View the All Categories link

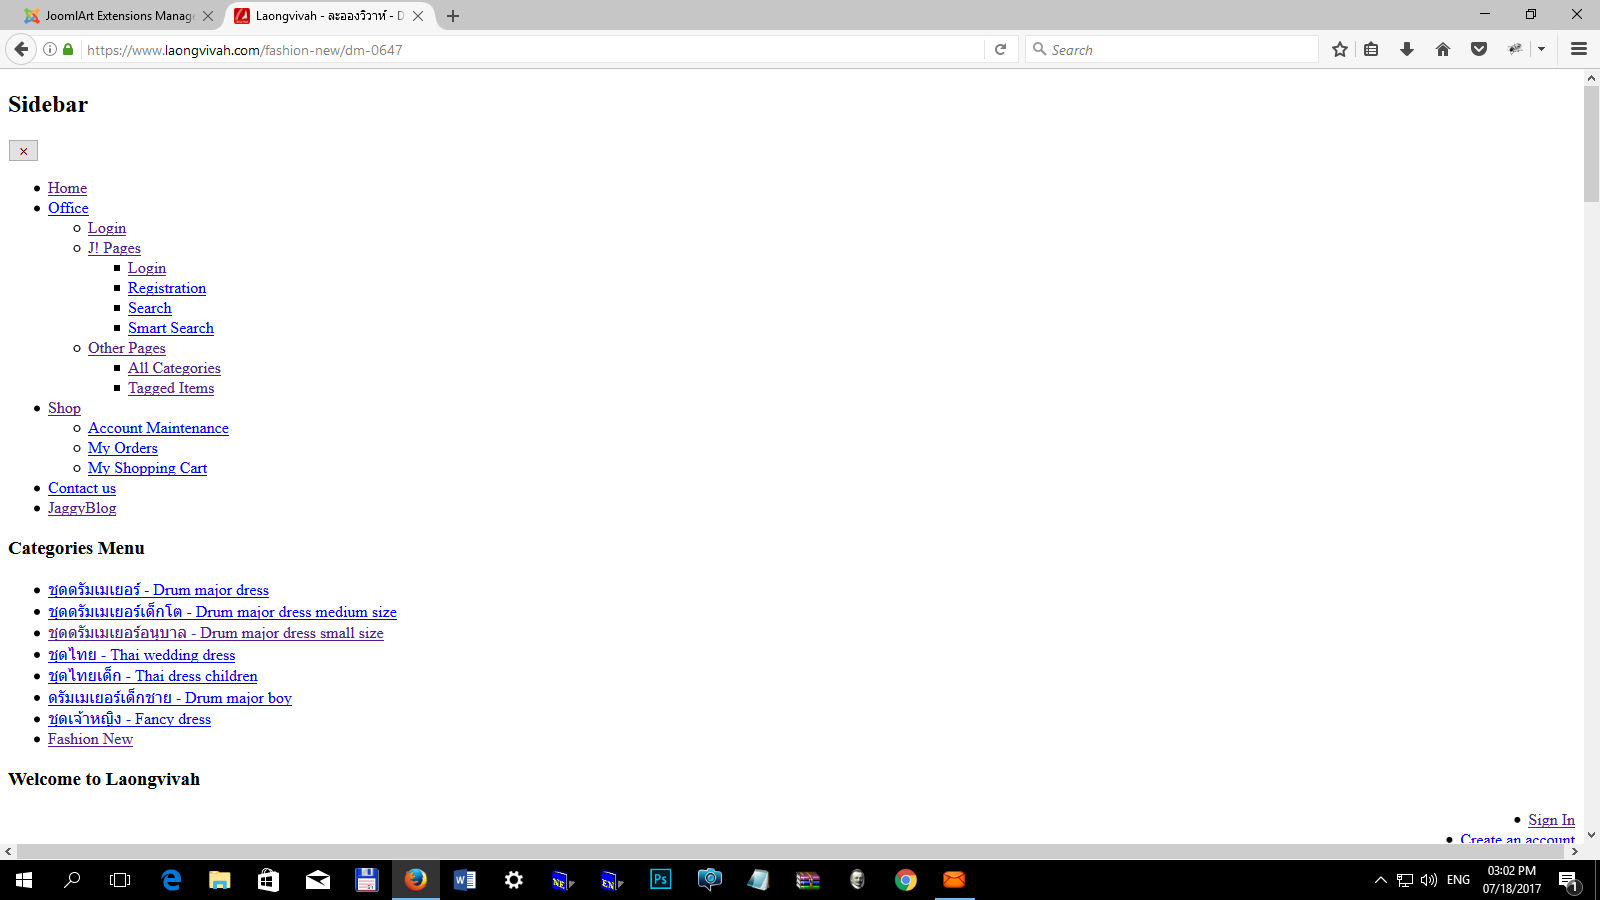(x=174, y=368)
